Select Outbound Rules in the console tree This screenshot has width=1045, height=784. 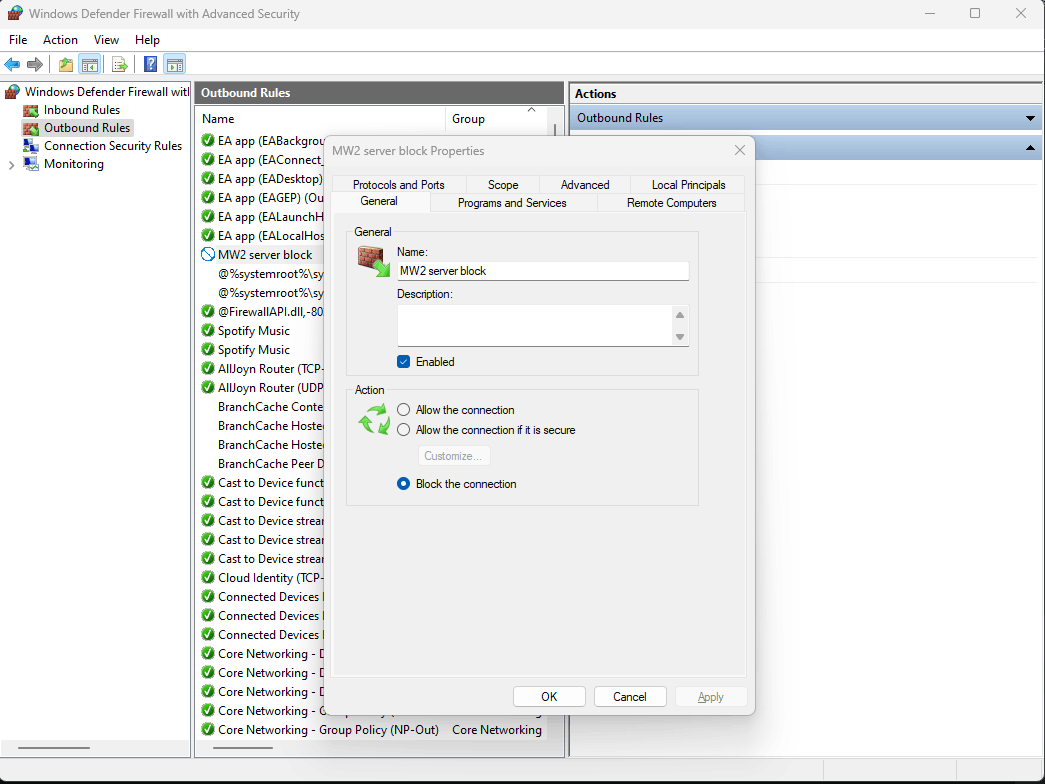(87, 128)
